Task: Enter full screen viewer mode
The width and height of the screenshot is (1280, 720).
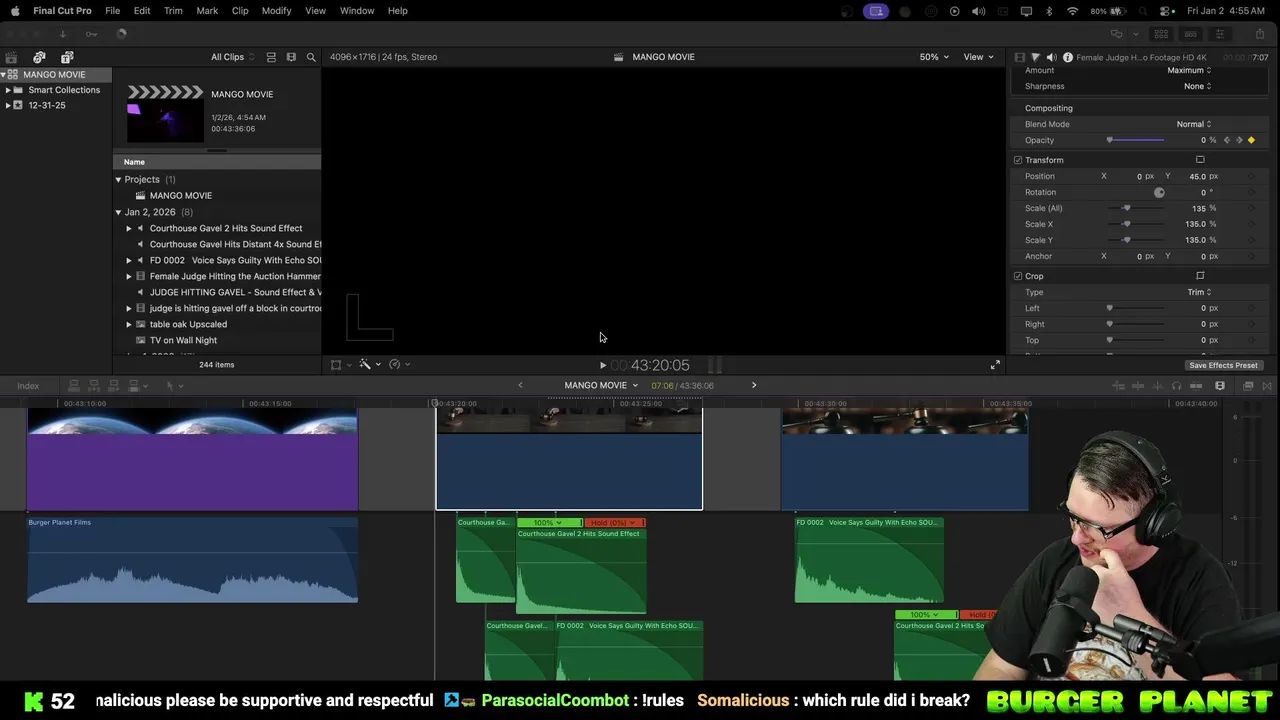Action: [x=995, y=365]
